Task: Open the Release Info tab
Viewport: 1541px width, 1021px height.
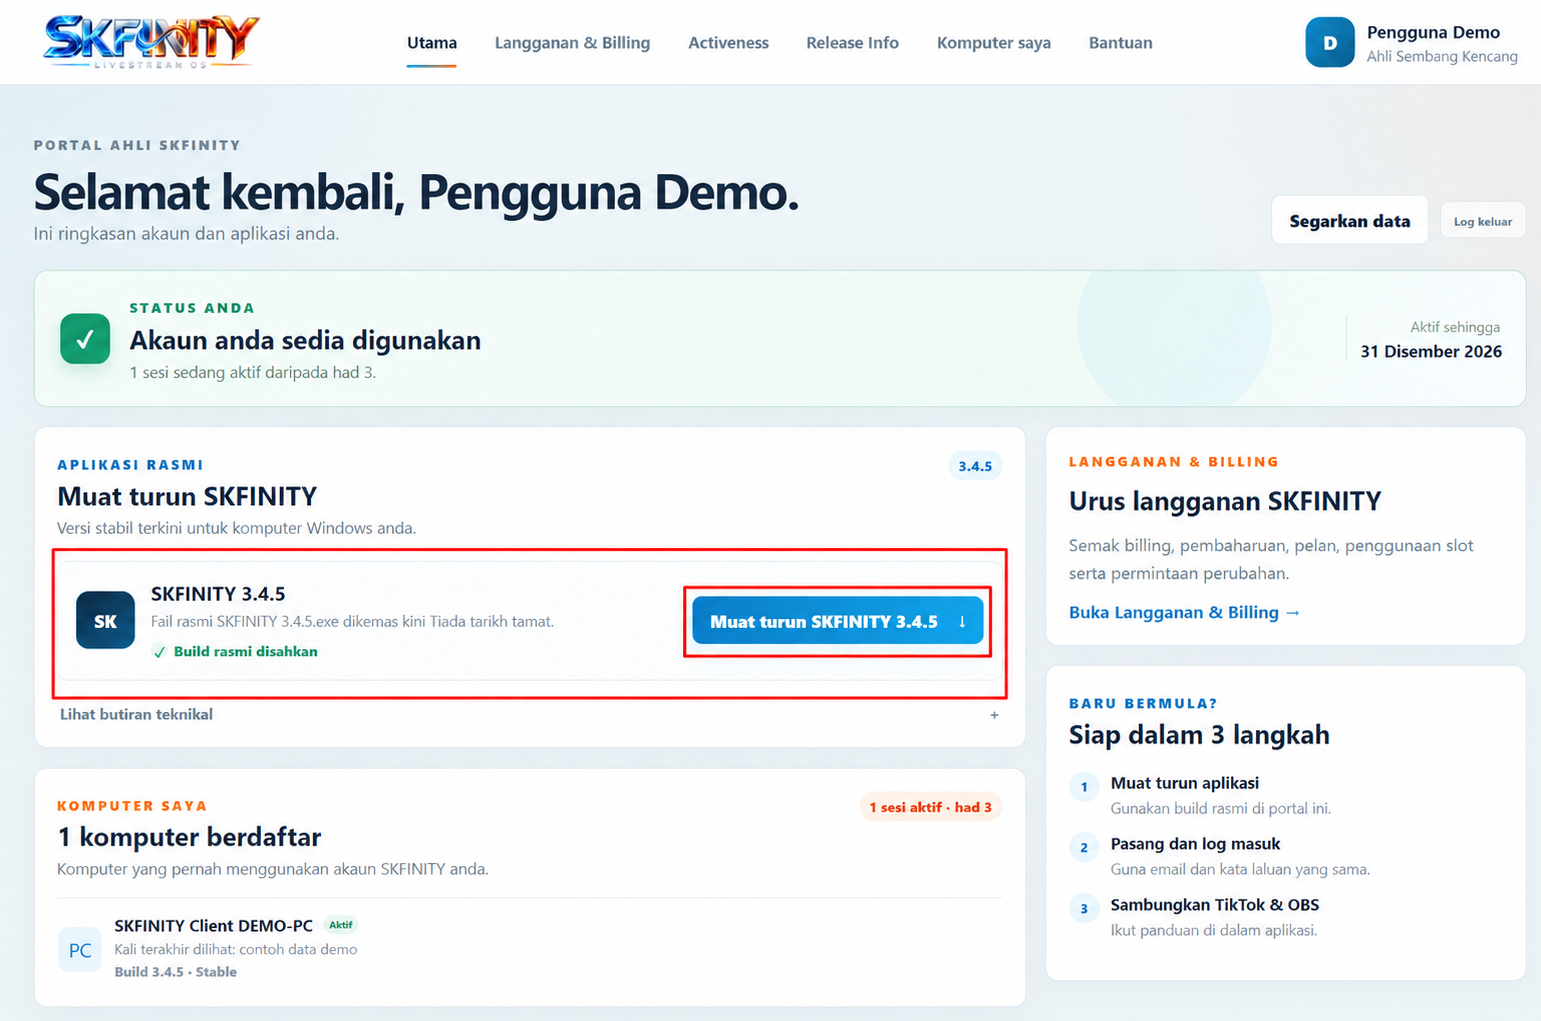Action: tap(852, 43)
